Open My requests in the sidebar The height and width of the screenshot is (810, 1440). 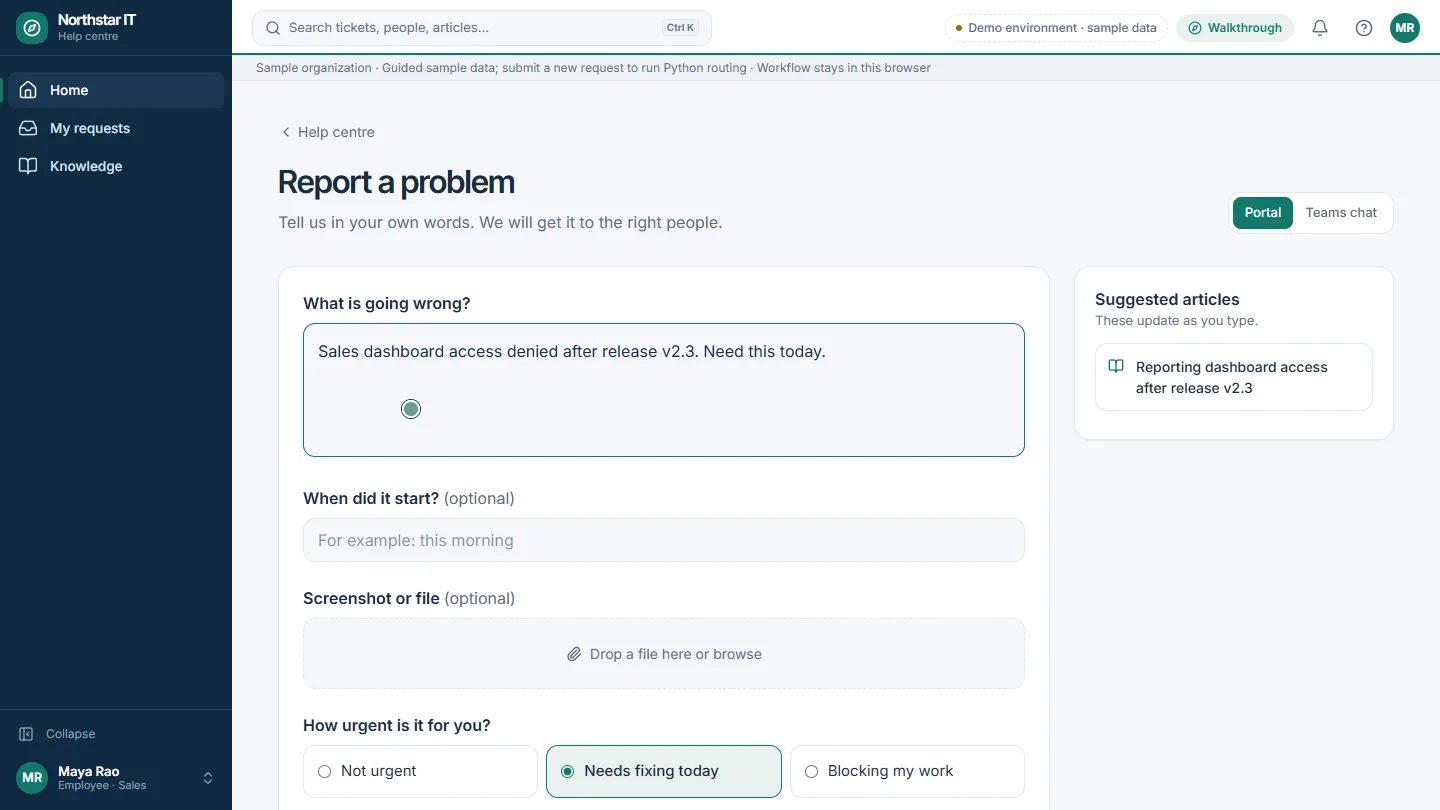(x=116, y=128)
